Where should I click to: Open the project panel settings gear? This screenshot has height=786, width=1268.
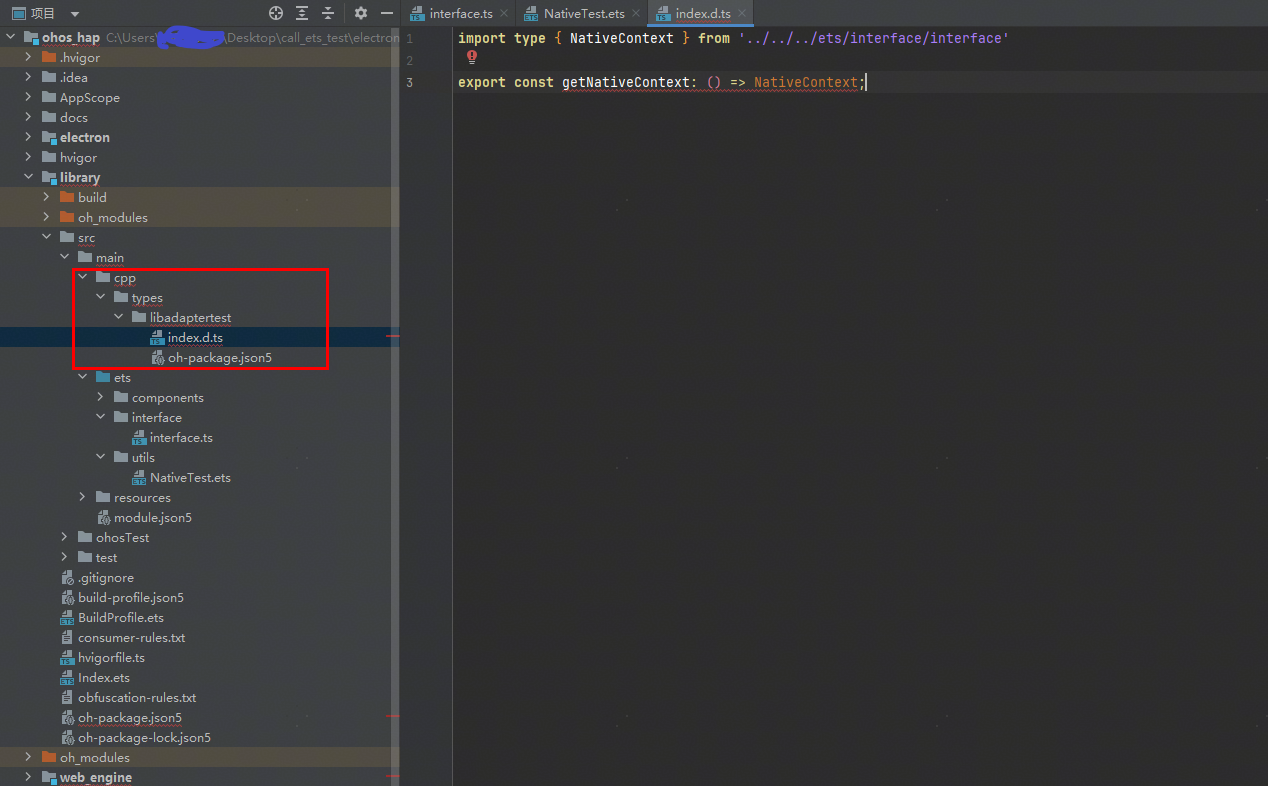(361, 13)
